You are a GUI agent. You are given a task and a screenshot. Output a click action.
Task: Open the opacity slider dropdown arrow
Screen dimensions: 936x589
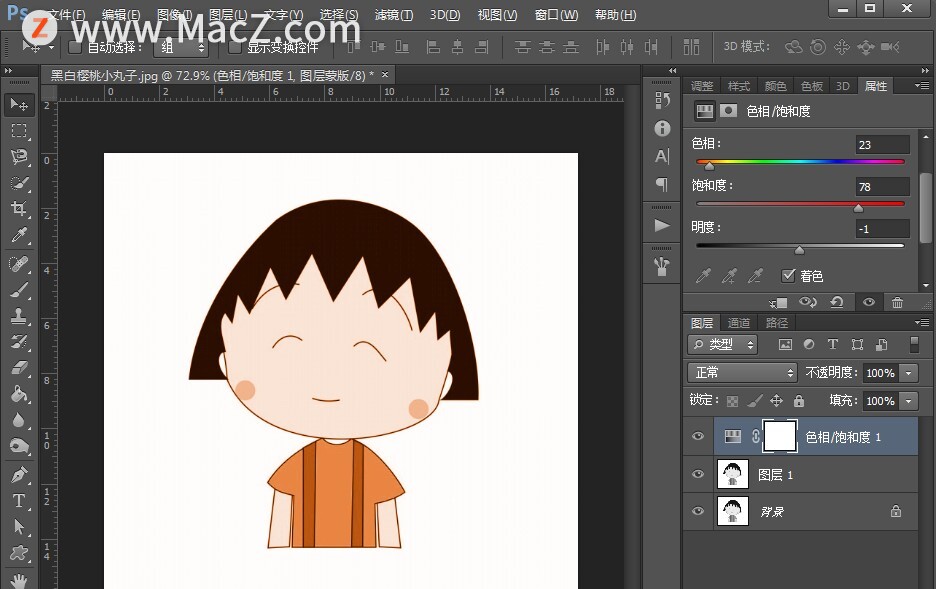909,373
